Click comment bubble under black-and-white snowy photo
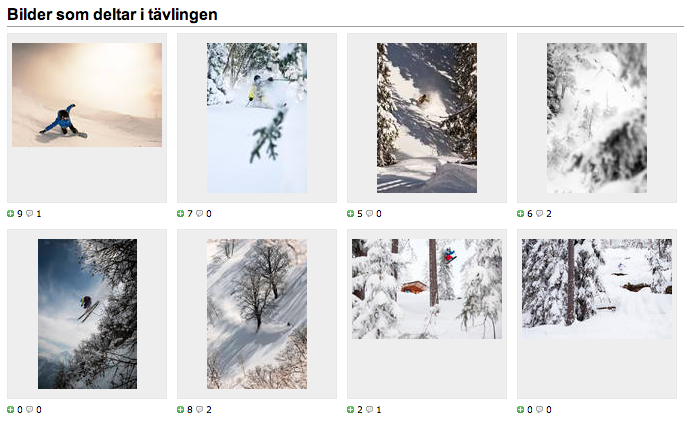This screenshot has height=423, width=684. coord(540,213)
